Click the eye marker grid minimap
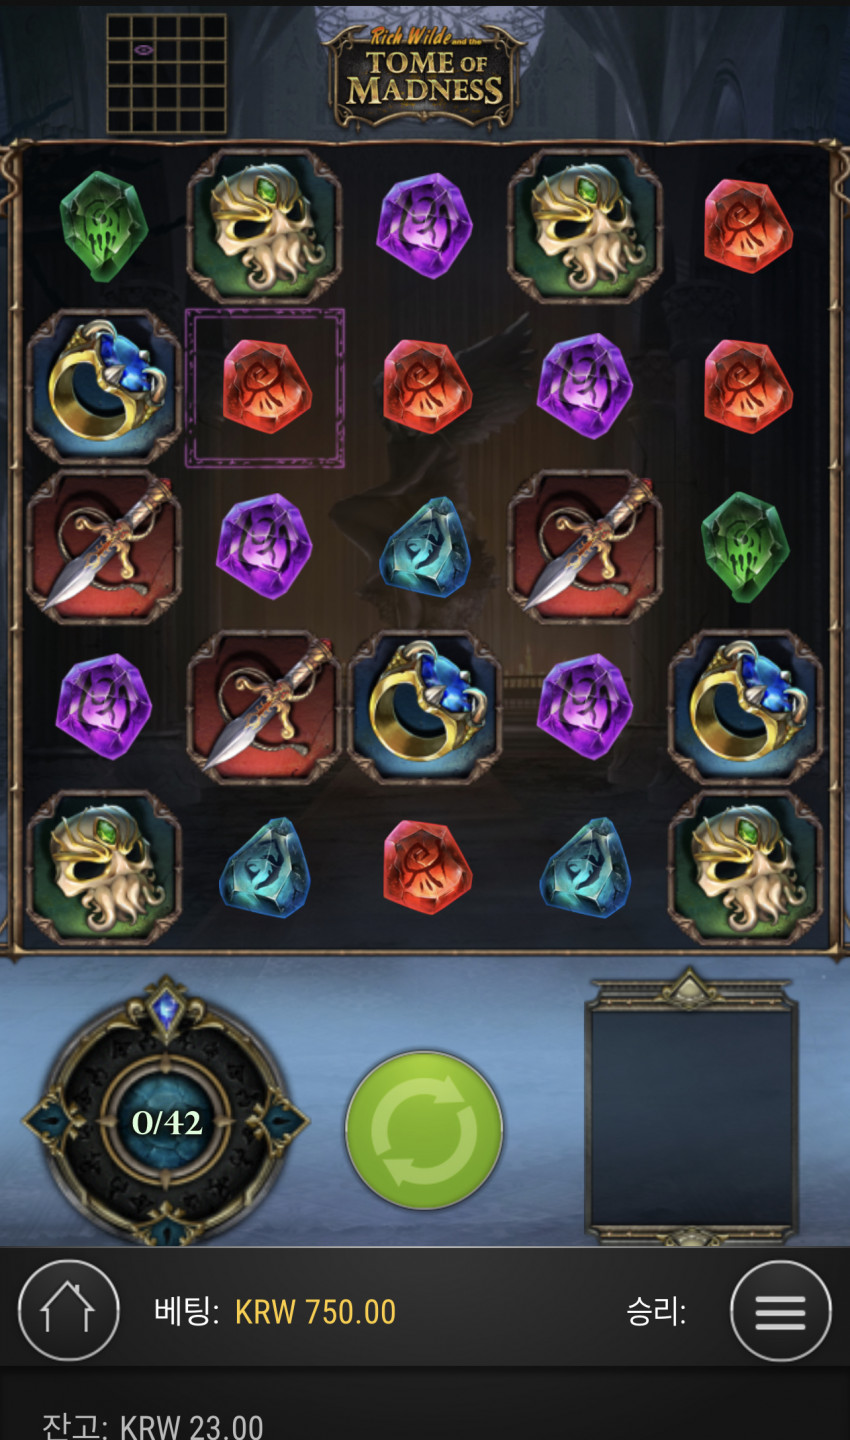The width and height of the screenshot is (850, 1440). (167, 73)
